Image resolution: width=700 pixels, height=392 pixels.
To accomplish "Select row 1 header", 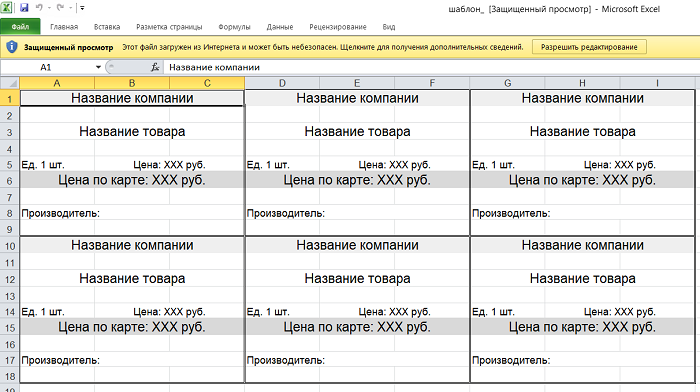I will [x=10, y=98].
